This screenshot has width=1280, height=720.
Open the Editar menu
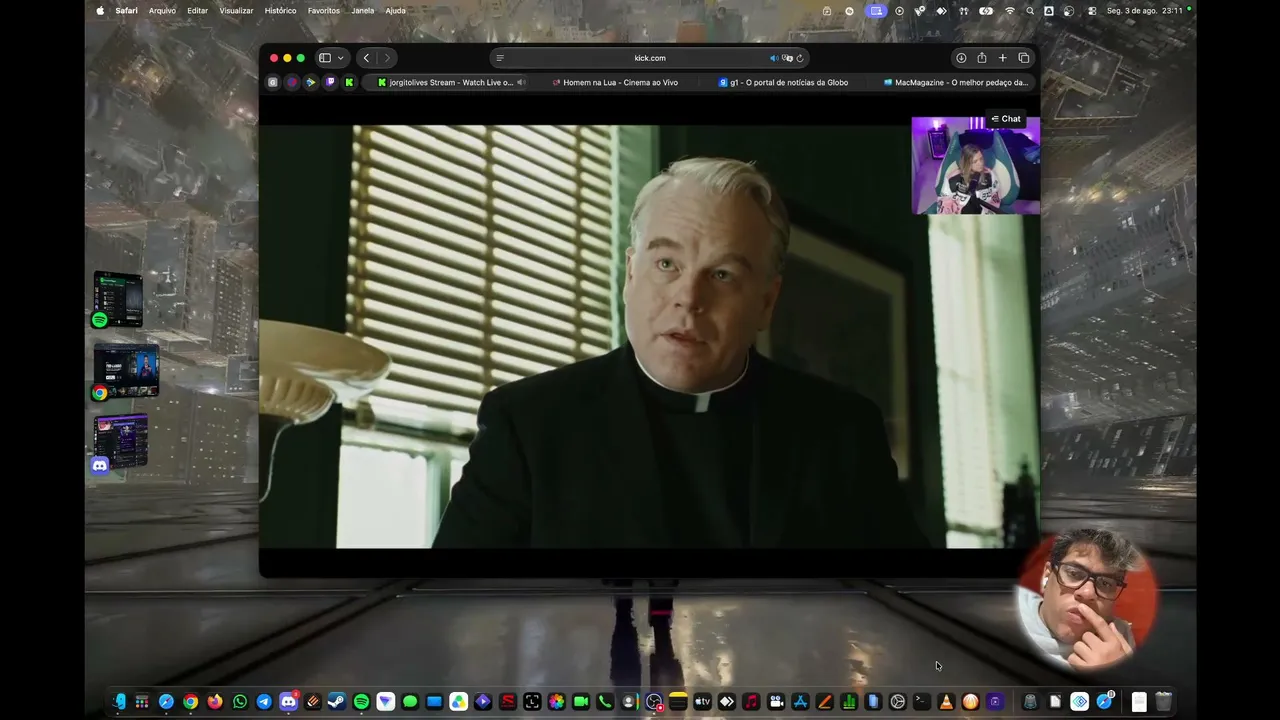pyautogui.click(x=197, y=11)
